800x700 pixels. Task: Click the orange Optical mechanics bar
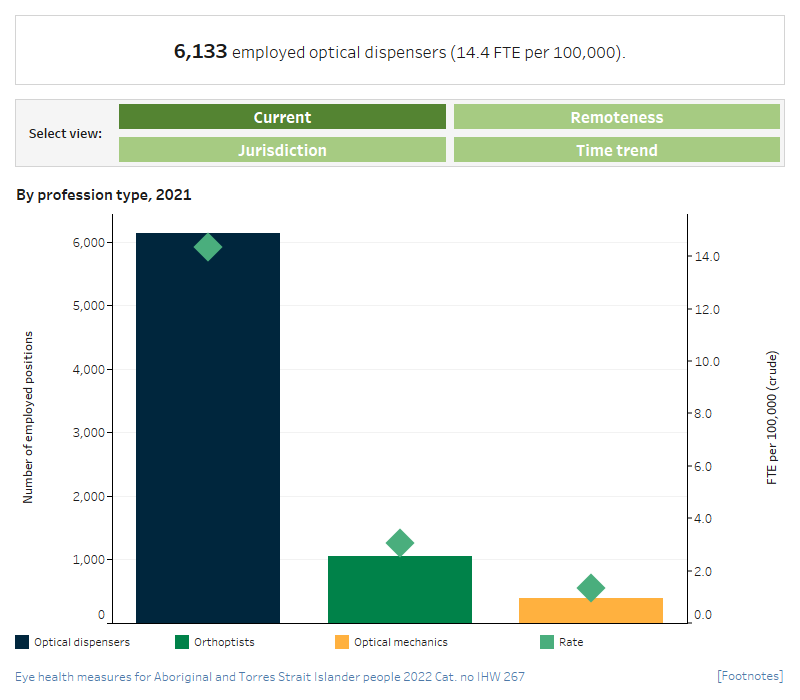pos(591,610)
